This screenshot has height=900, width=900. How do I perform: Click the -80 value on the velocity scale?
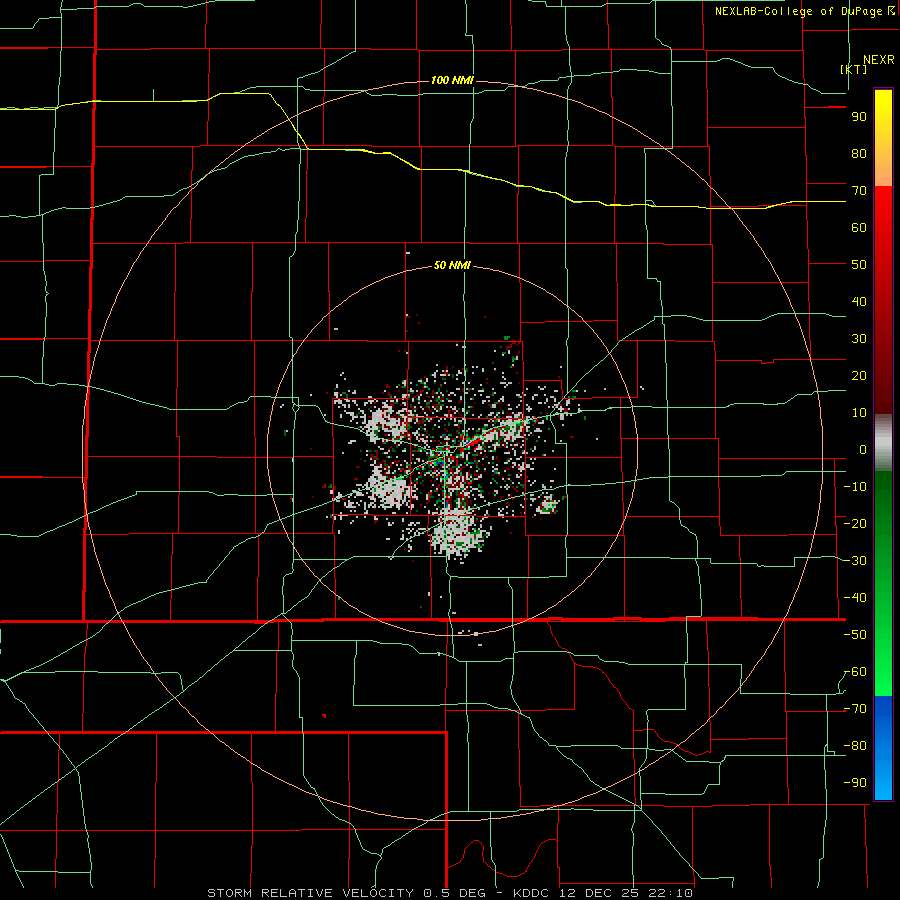855,746
